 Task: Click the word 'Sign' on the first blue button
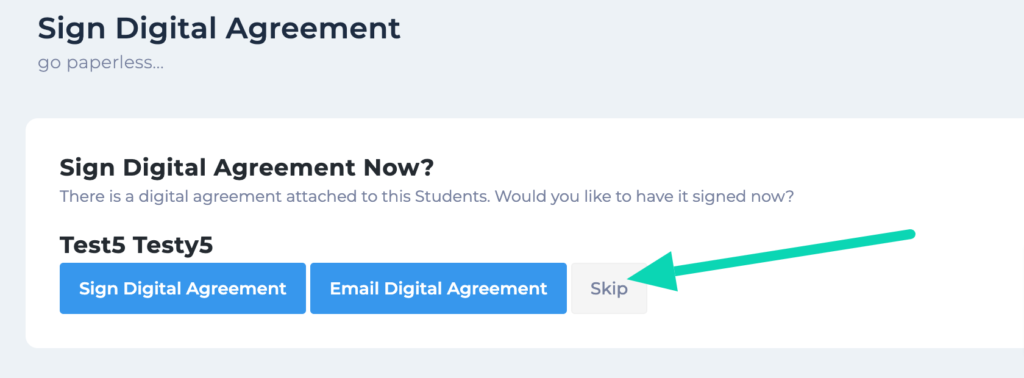click(x=93, y=289)
